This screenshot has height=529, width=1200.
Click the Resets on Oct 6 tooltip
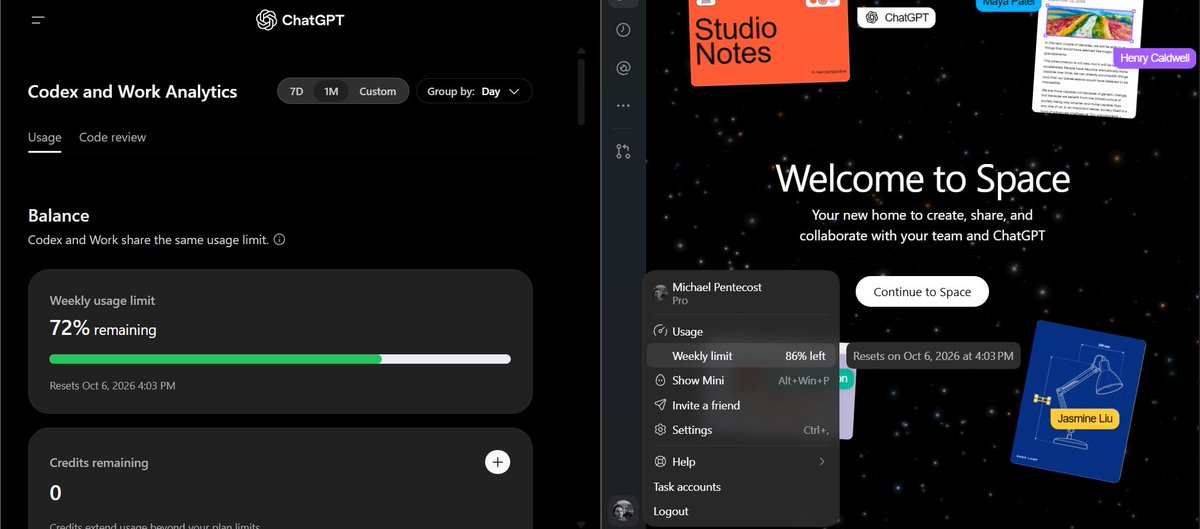[933, 356]
